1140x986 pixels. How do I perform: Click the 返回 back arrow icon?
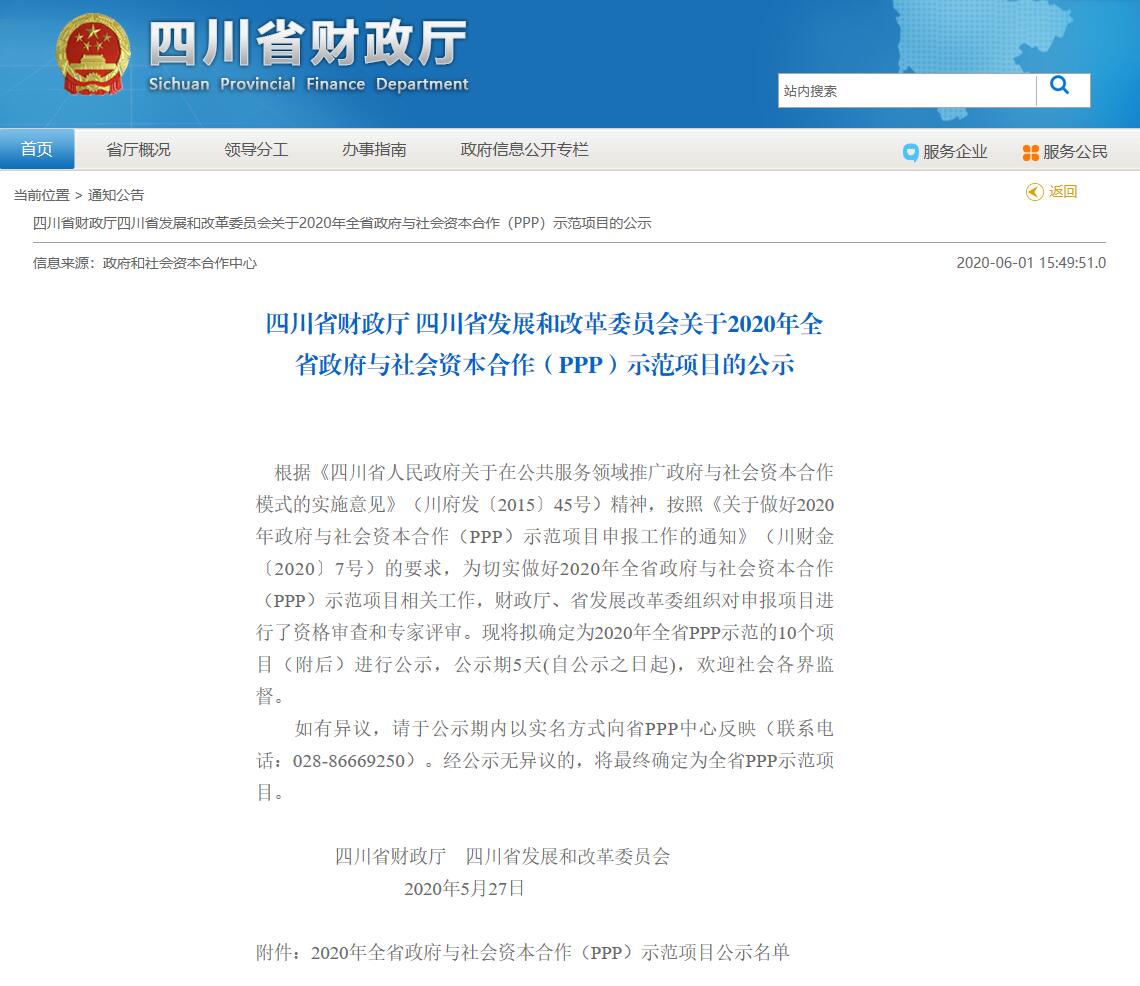point(1034,192)
